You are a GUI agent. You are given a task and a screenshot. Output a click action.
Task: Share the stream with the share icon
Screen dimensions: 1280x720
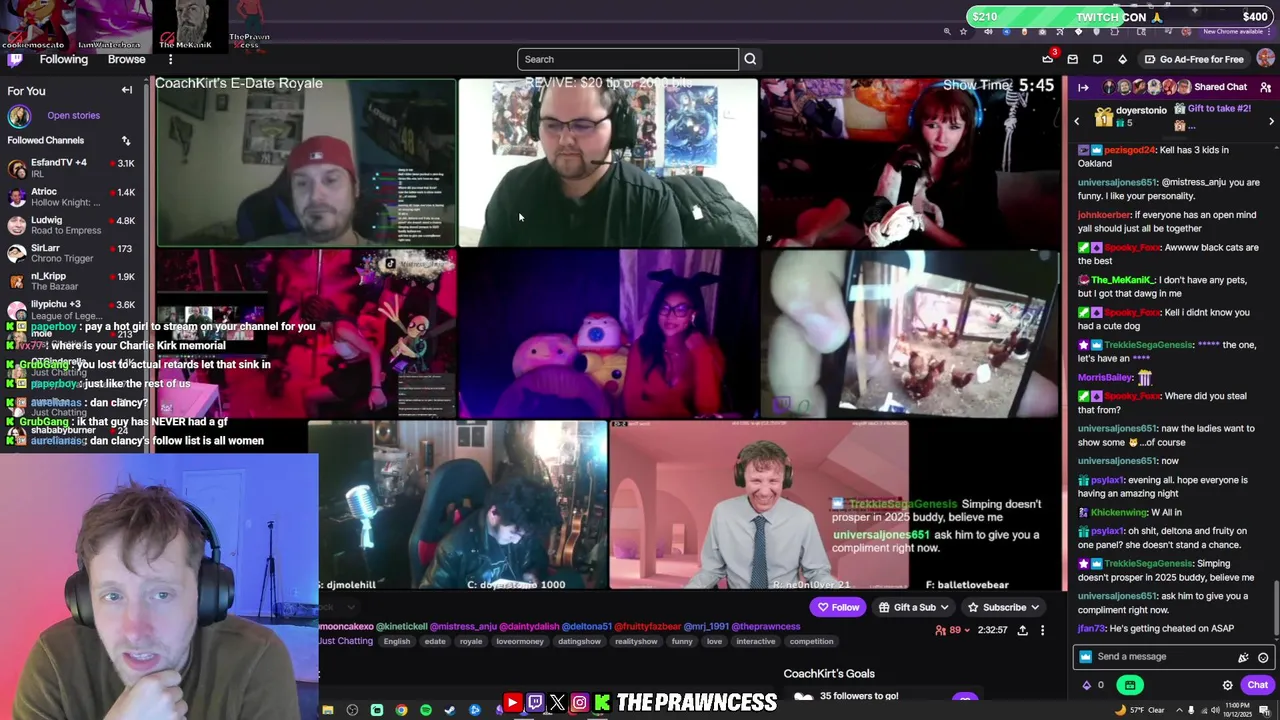[x=1022, y=630]
